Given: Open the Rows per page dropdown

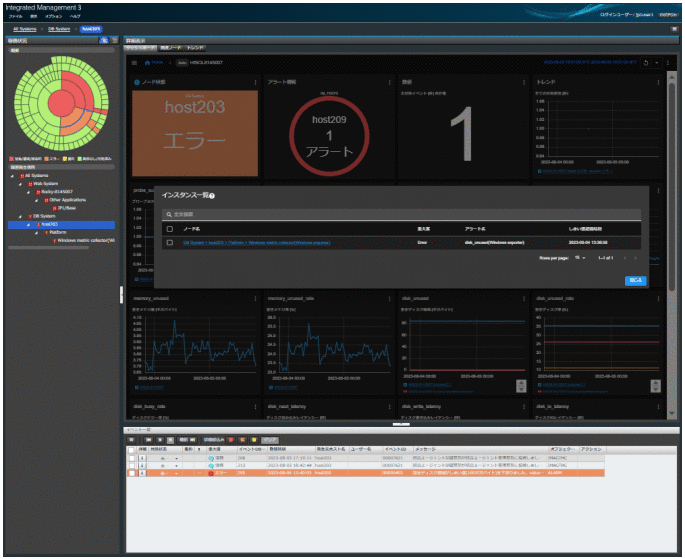Looking at the screenshot, I should coord(579,257).
